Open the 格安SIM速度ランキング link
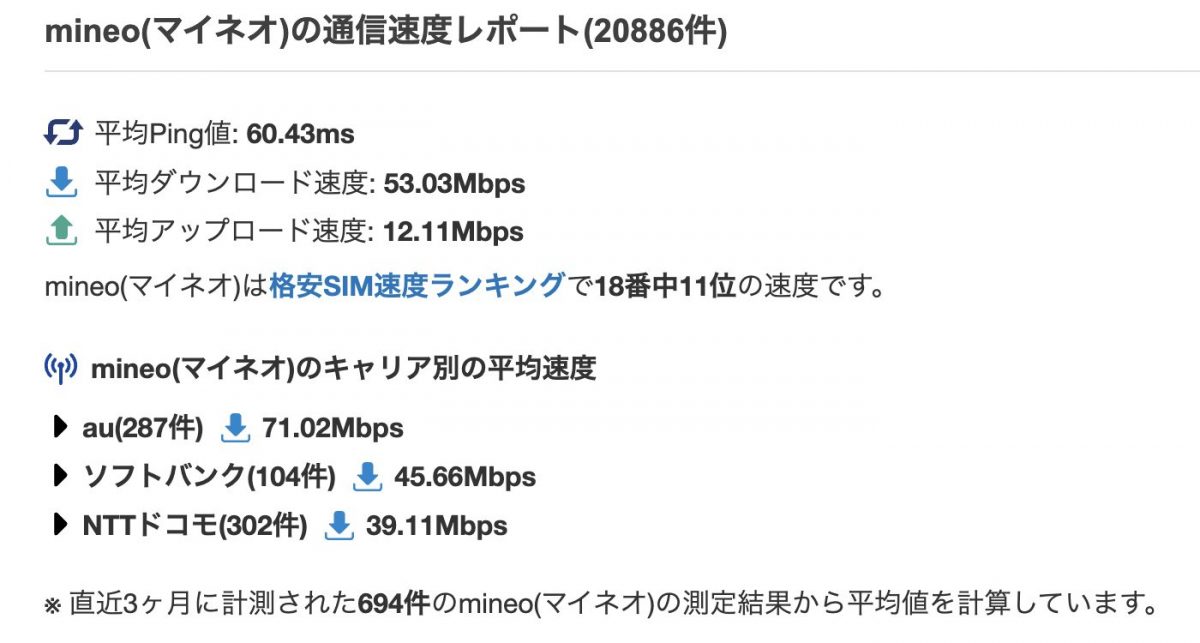Image resolution: width=1200 pixels, height=643 pixels. point(416,287)
